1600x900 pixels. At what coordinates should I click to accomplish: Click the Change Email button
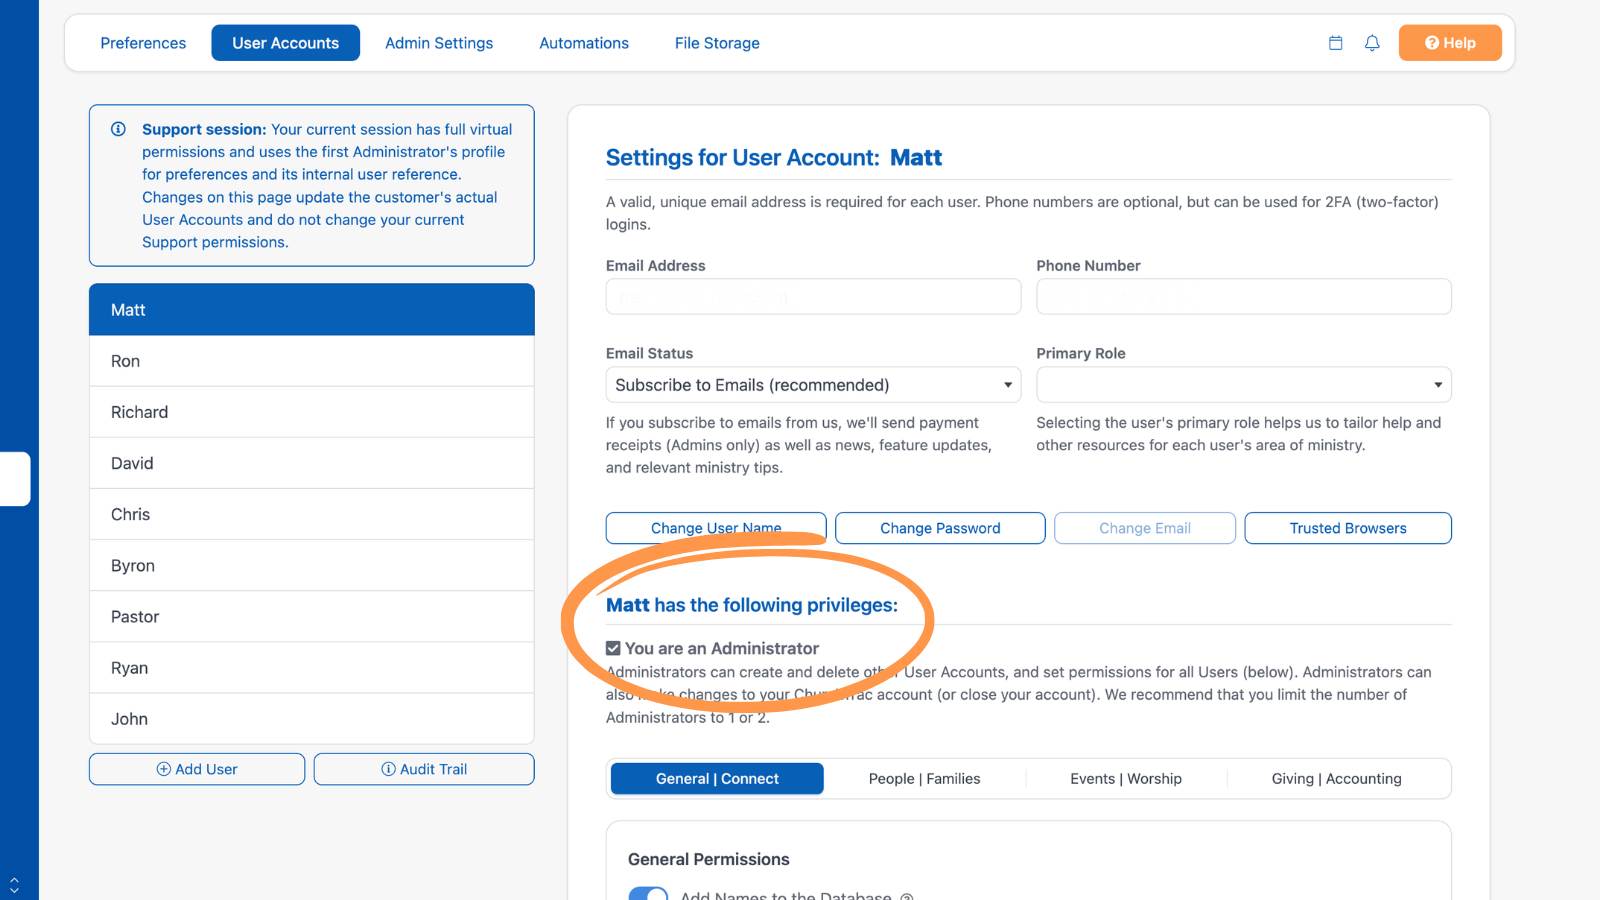(x=1145, y=528)
